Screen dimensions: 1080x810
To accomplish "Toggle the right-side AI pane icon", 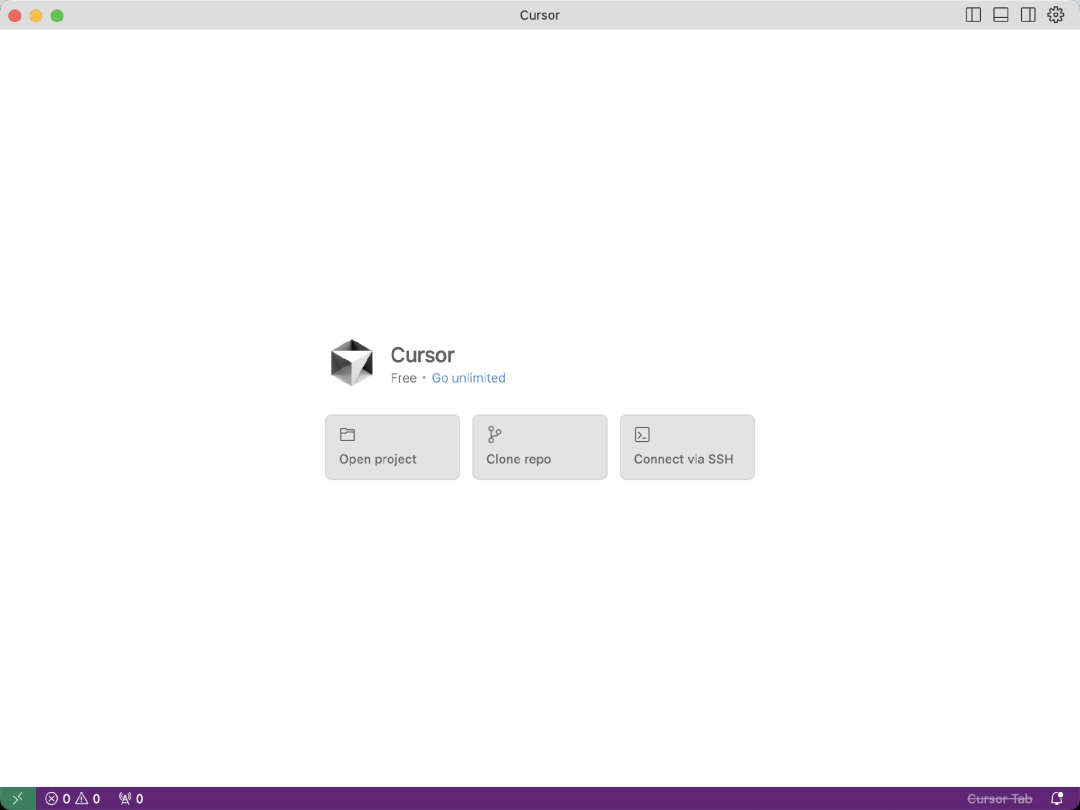I will pyautogui.click(x=1028, y=15).
